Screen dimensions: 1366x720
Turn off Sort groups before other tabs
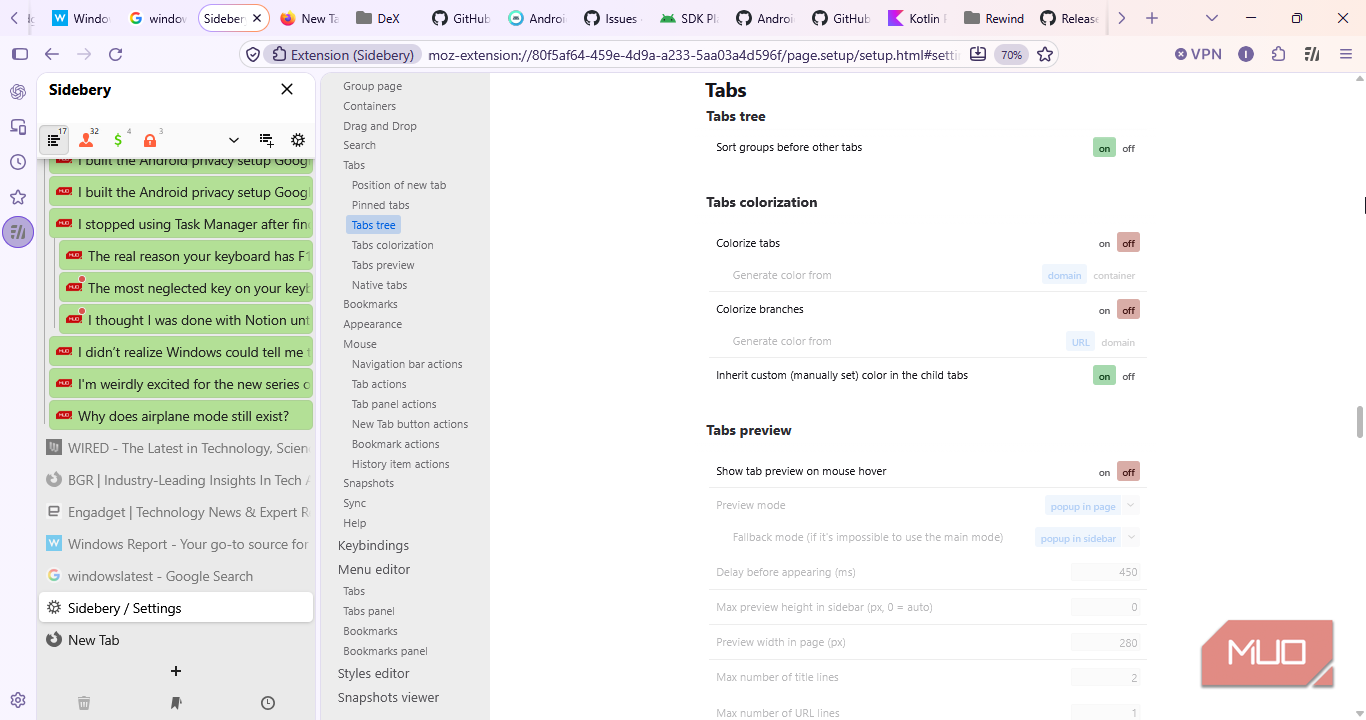(x=1128, y=148)
